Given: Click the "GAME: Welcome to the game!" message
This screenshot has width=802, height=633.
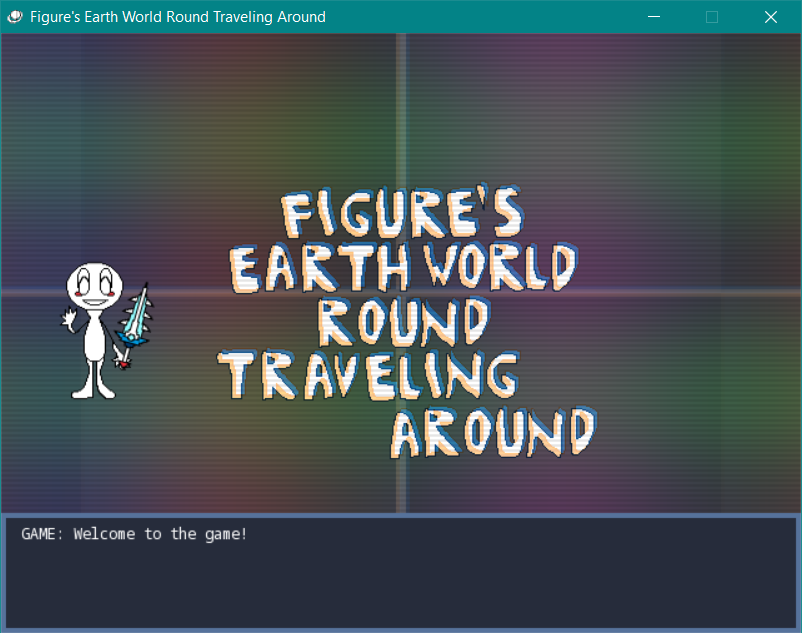Looking at the screenshot, I should (x=134, y=534).
